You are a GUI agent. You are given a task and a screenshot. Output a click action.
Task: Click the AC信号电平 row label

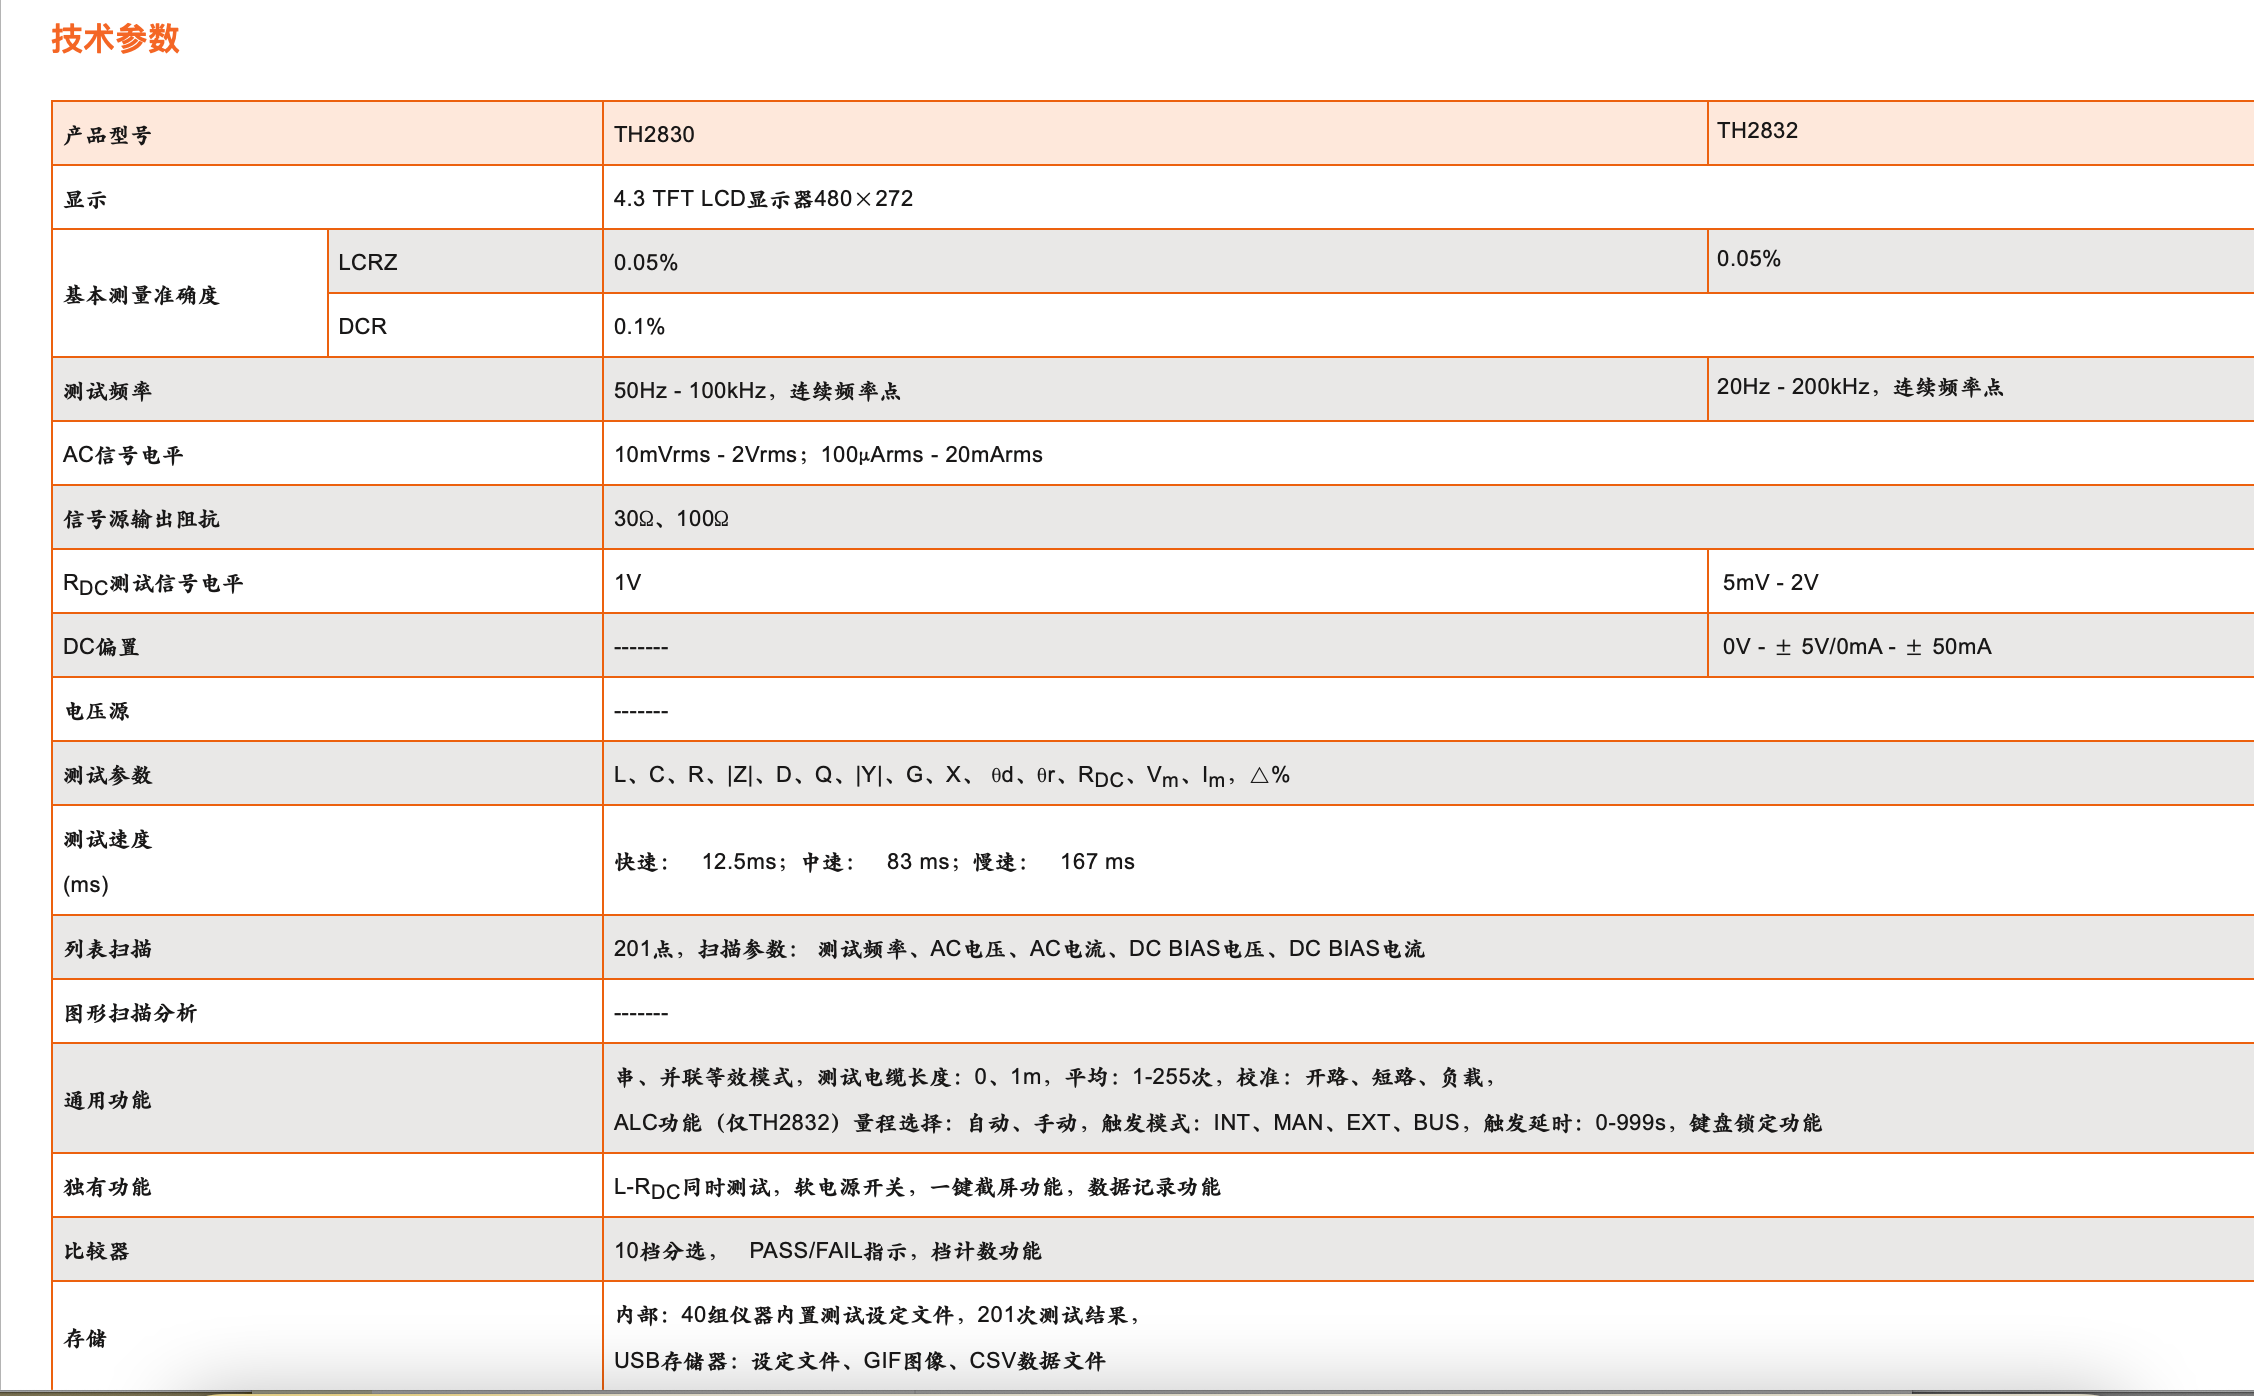tap(123, 455)
